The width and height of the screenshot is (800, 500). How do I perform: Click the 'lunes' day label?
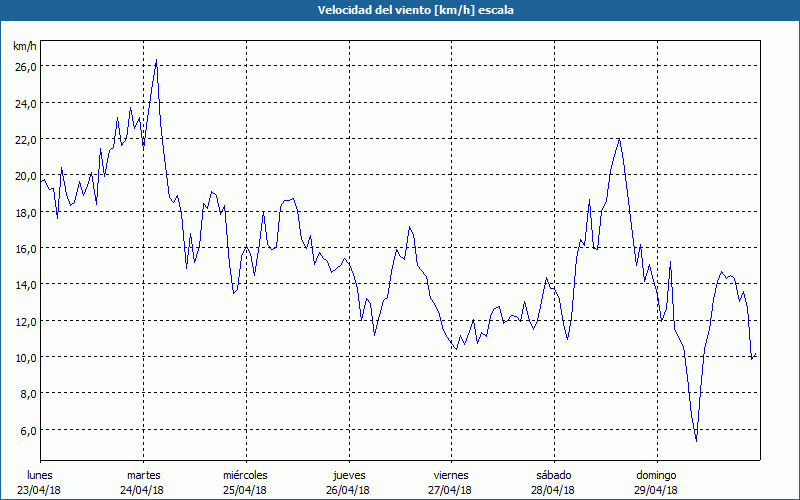click(x=40, y=475)
